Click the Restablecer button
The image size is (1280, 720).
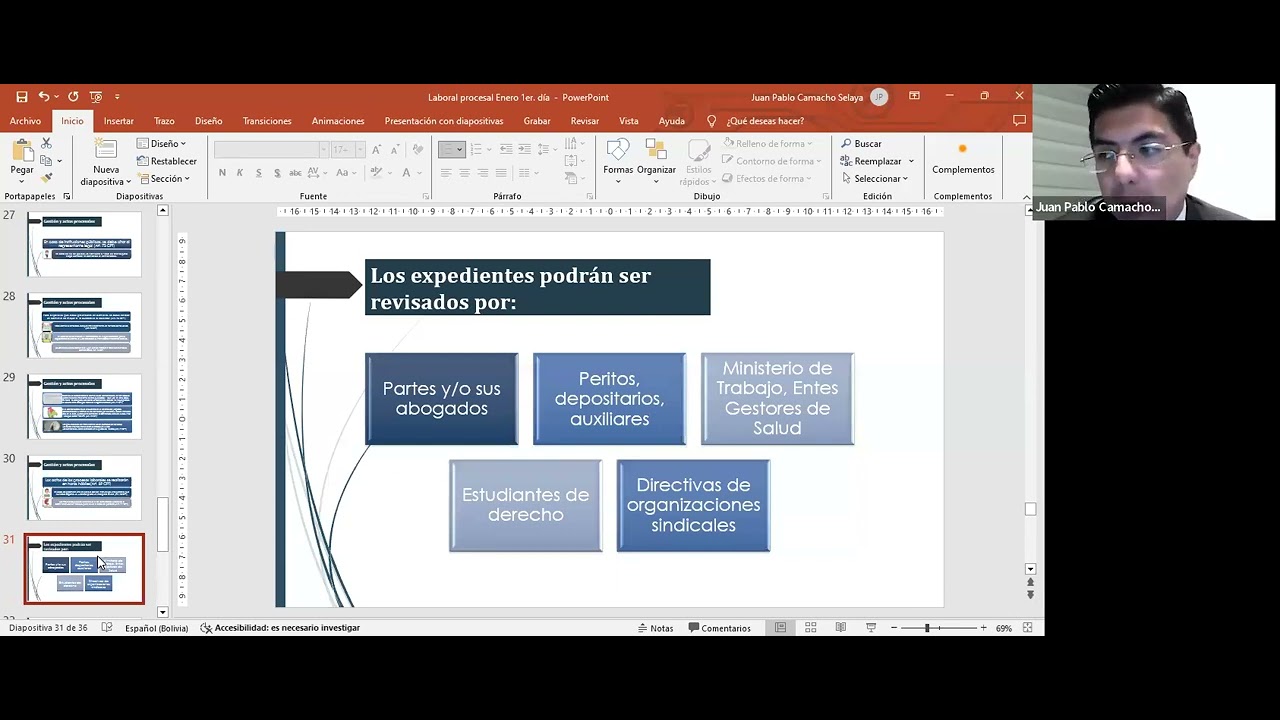[x=167, y=161]
